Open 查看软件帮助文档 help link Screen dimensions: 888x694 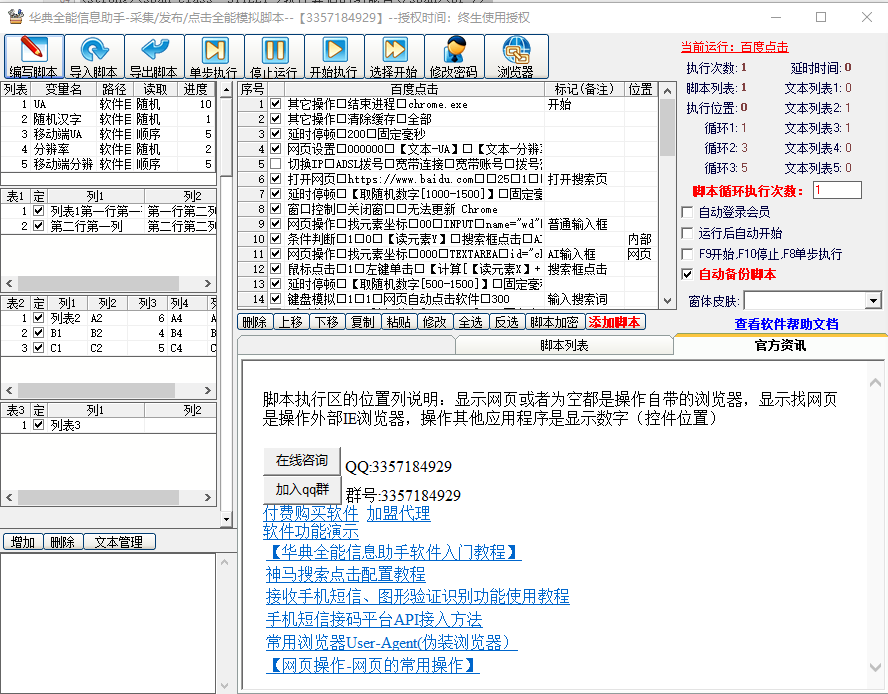point(786,324)
